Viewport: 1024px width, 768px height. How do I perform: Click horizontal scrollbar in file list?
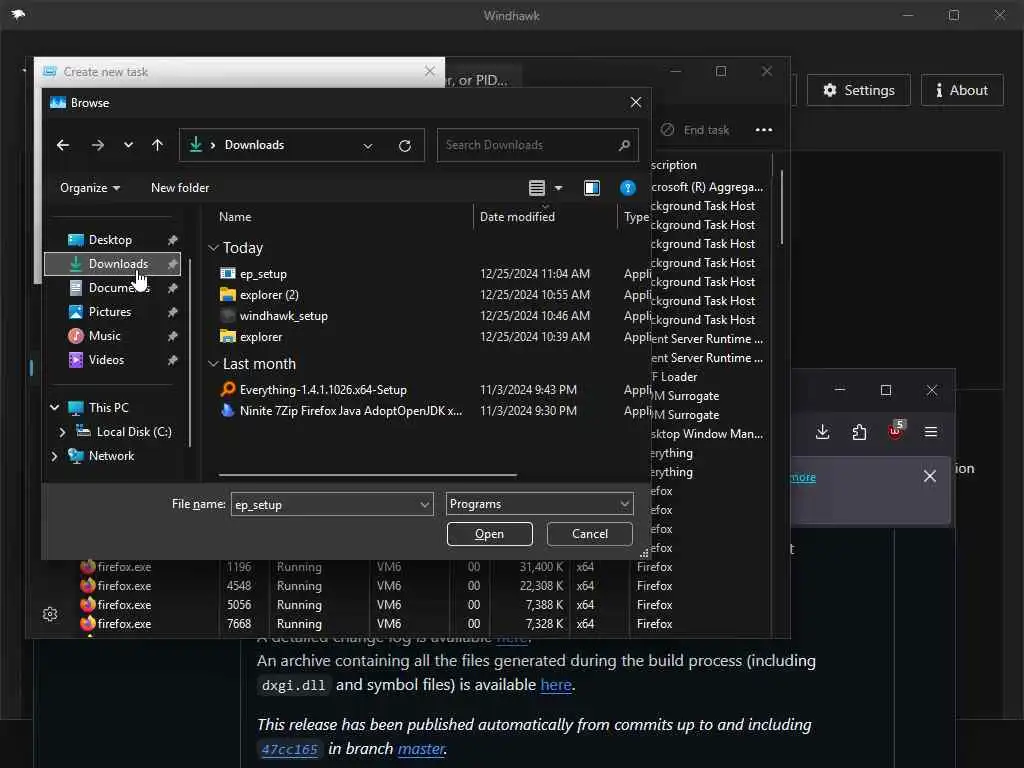(x=368, y=475)
